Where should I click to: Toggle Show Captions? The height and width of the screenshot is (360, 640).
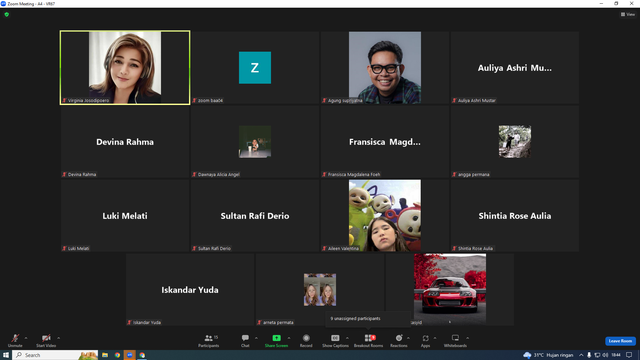pos(335,340)
